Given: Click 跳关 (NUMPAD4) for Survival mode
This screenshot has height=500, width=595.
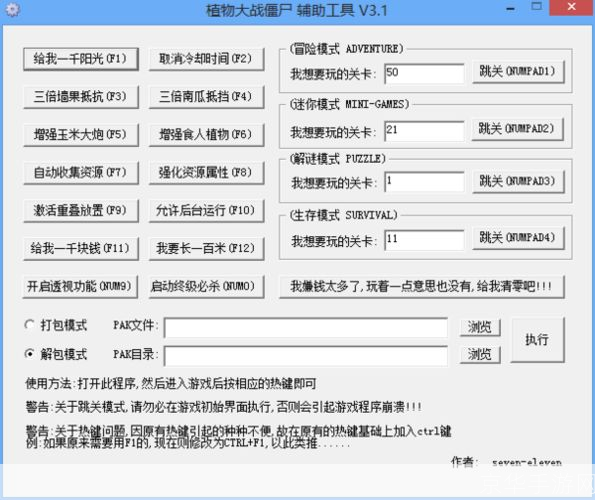Looking at the screenshot, I should click(518, 238).
